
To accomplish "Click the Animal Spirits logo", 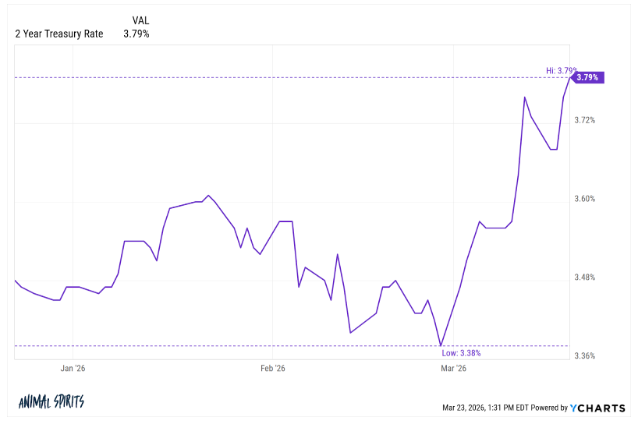I will click(x=51, y=402).
